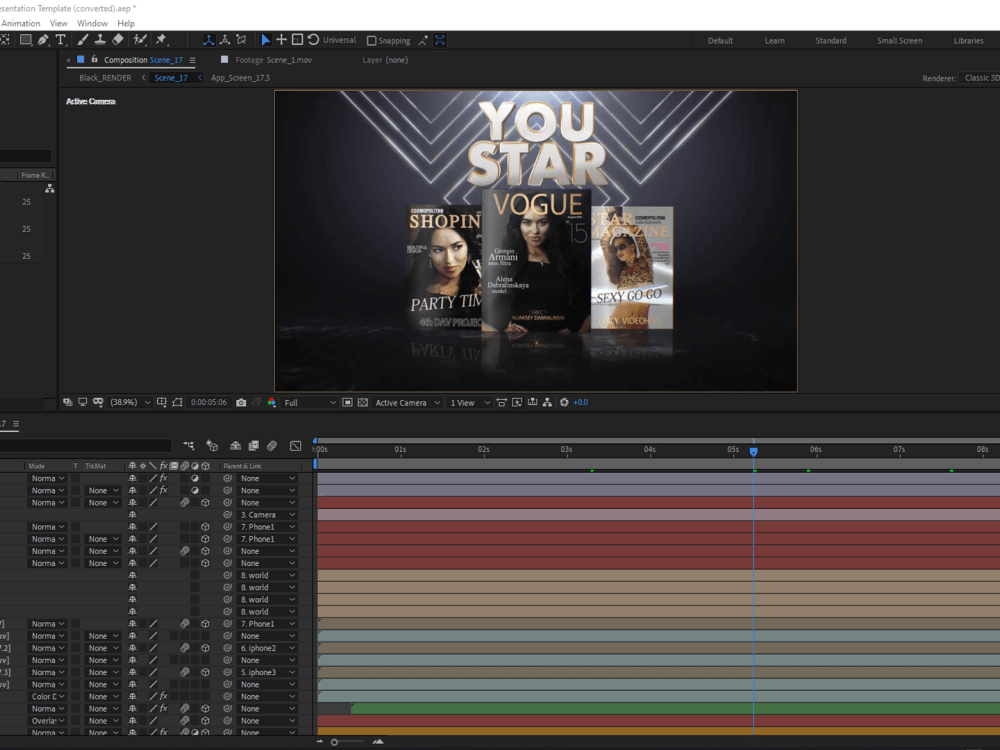Open the Help menu

pos(126,23)
